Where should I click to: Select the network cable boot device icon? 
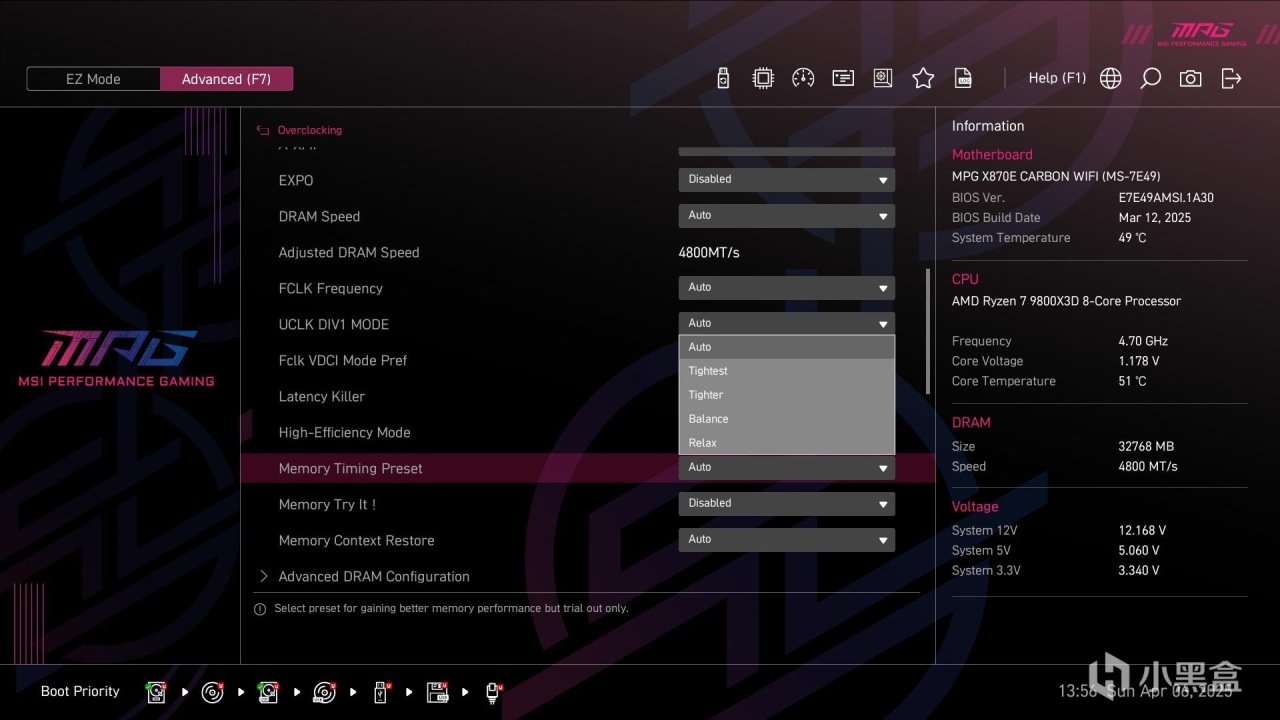coord(493,692)
